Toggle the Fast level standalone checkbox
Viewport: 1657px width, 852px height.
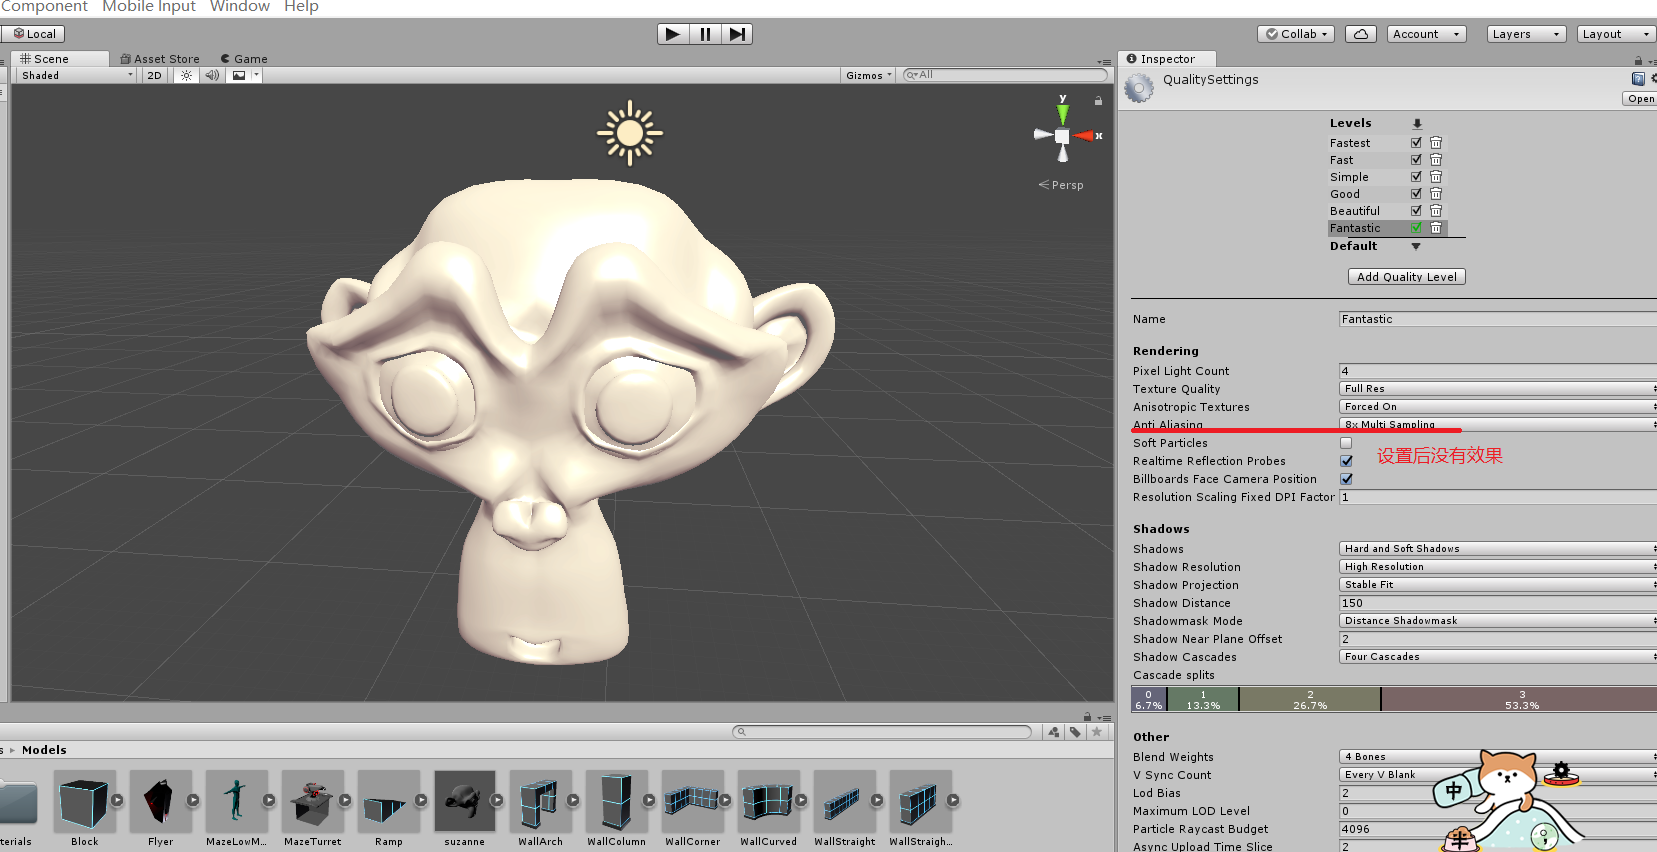(x=1416, y=160)
